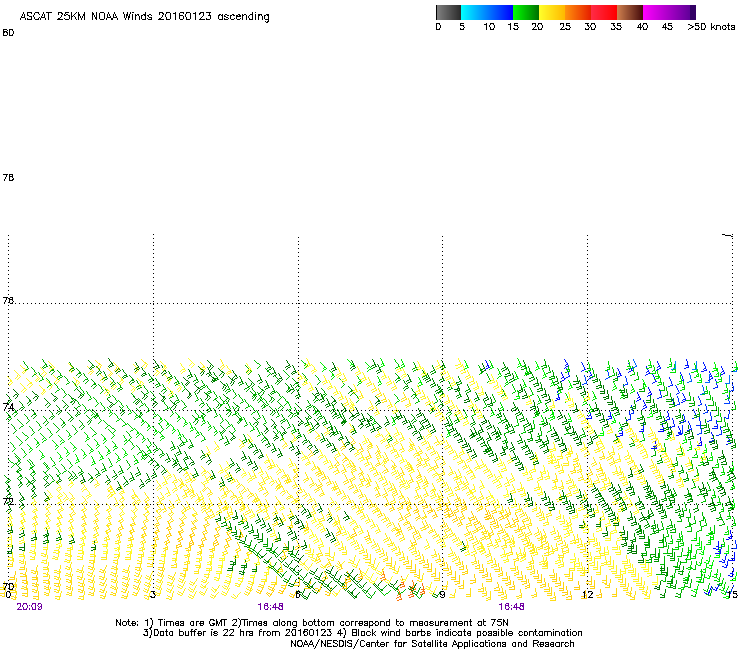Click the cyan-to-blue 5-15 knots segment
Screen dimensions: 740x650
click(x=487, y=12)
